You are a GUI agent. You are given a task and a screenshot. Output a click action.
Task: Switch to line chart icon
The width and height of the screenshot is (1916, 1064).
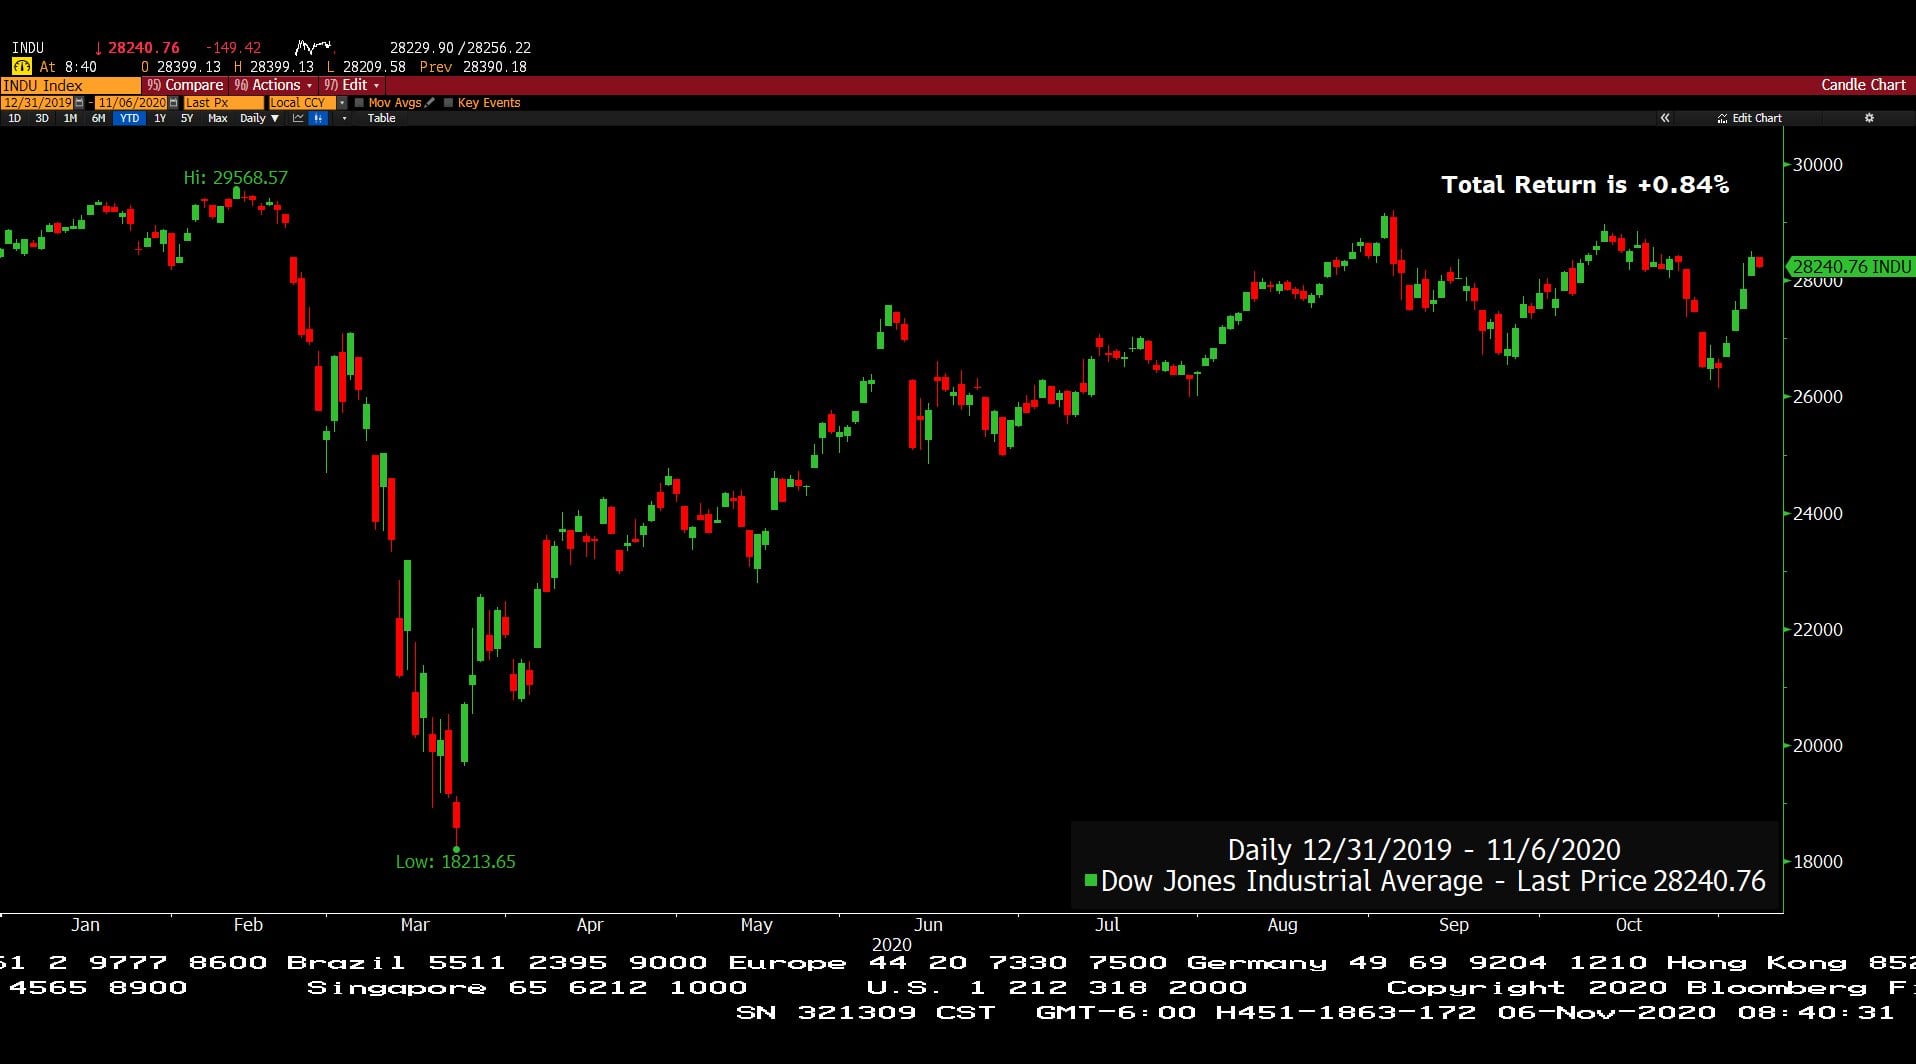tap(298, 118)
